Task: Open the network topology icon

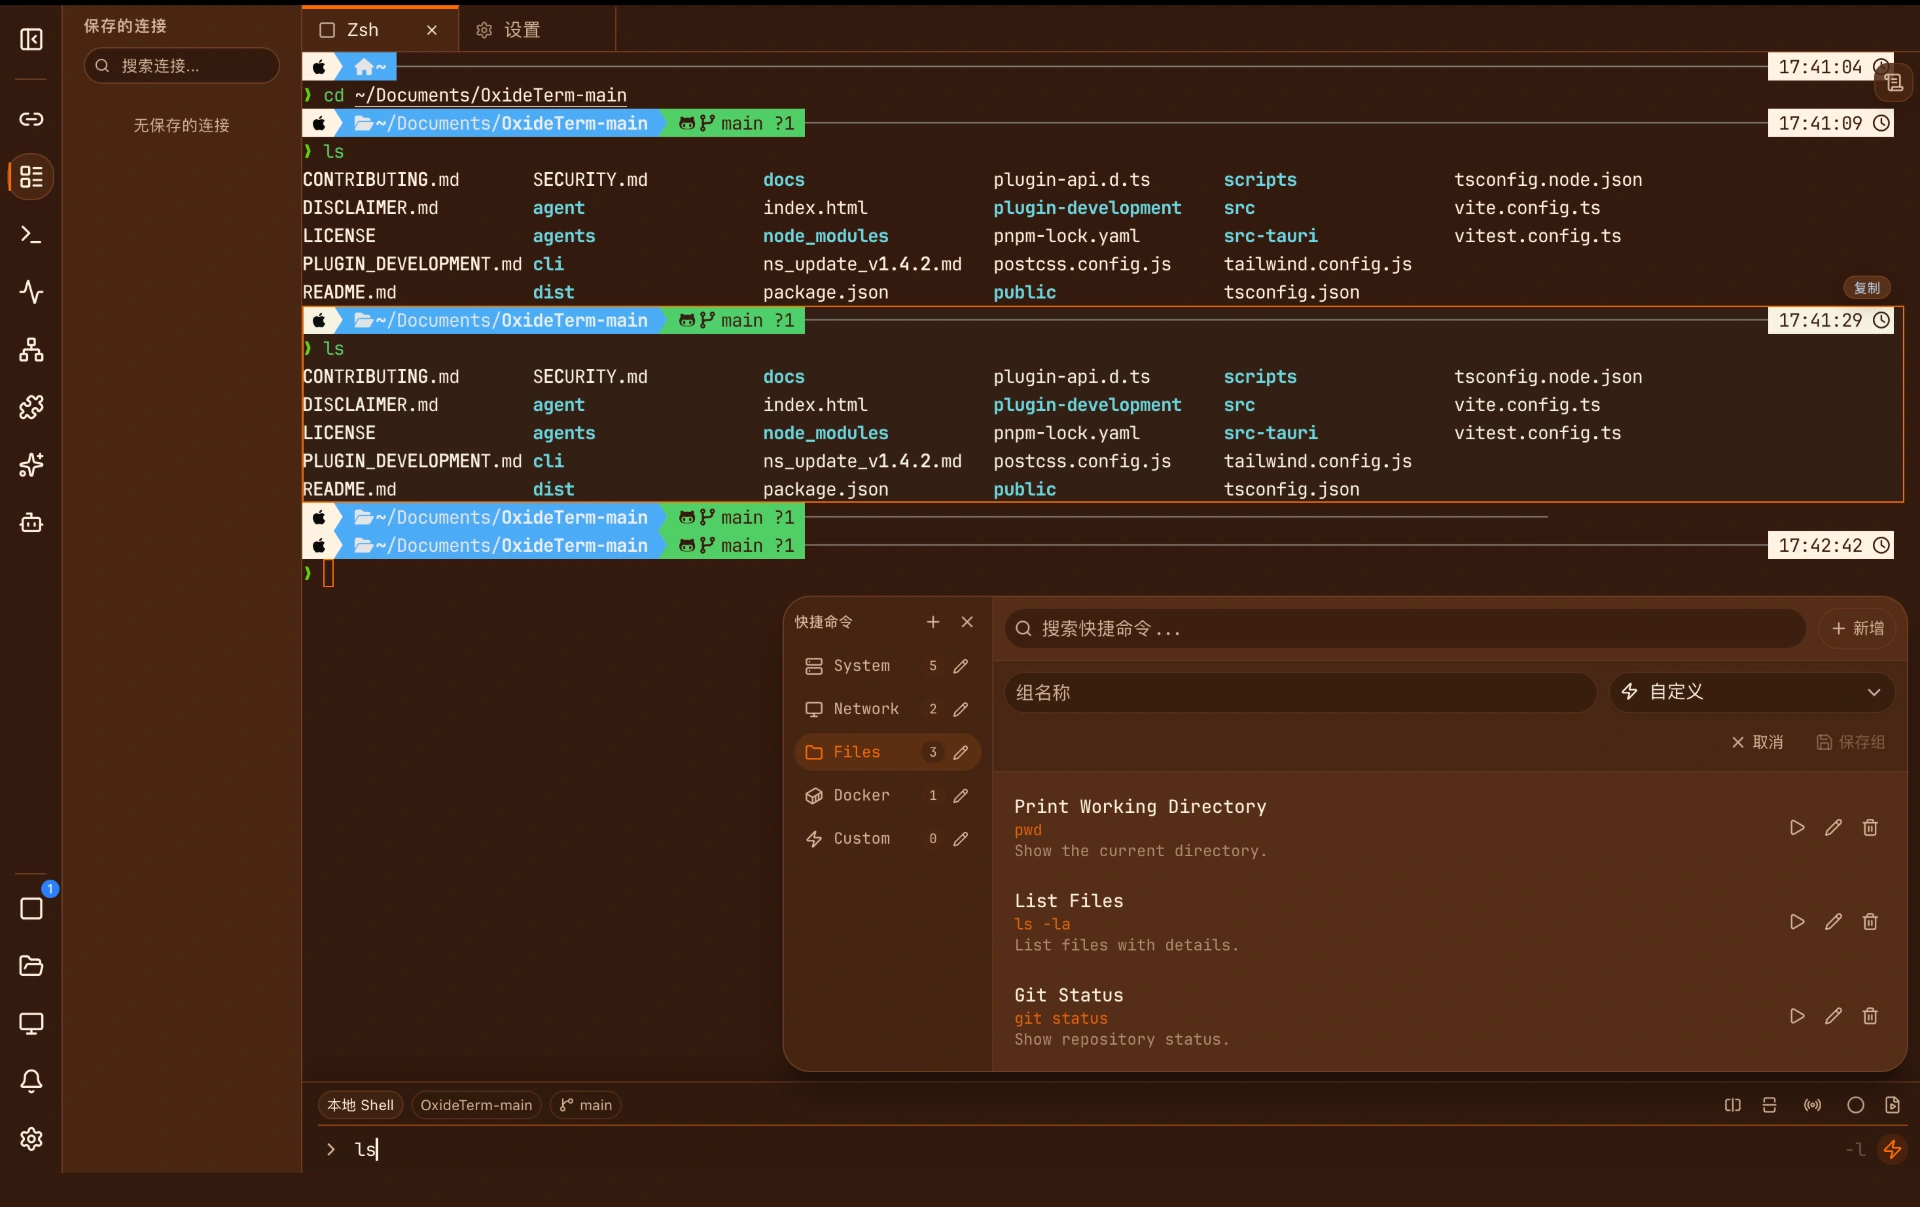Action: [31, 350]
